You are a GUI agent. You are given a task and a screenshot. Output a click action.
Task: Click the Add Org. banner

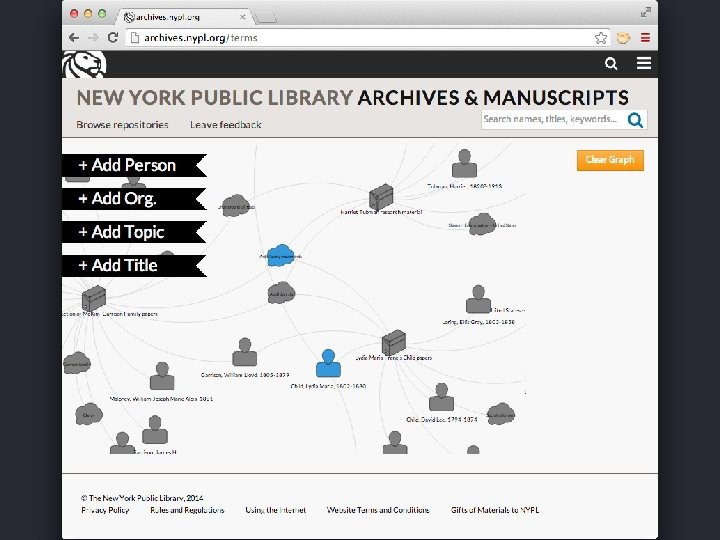tap(134, 199)
